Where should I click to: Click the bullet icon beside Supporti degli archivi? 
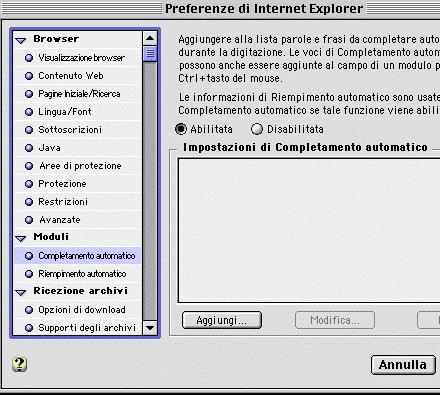[29, 328]
